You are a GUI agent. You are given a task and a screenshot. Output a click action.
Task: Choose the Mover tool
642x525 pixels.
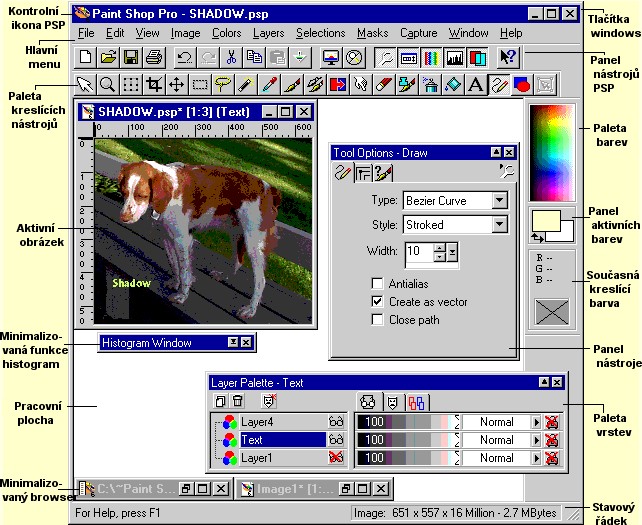pyautogui.click(x=177, y=84)
